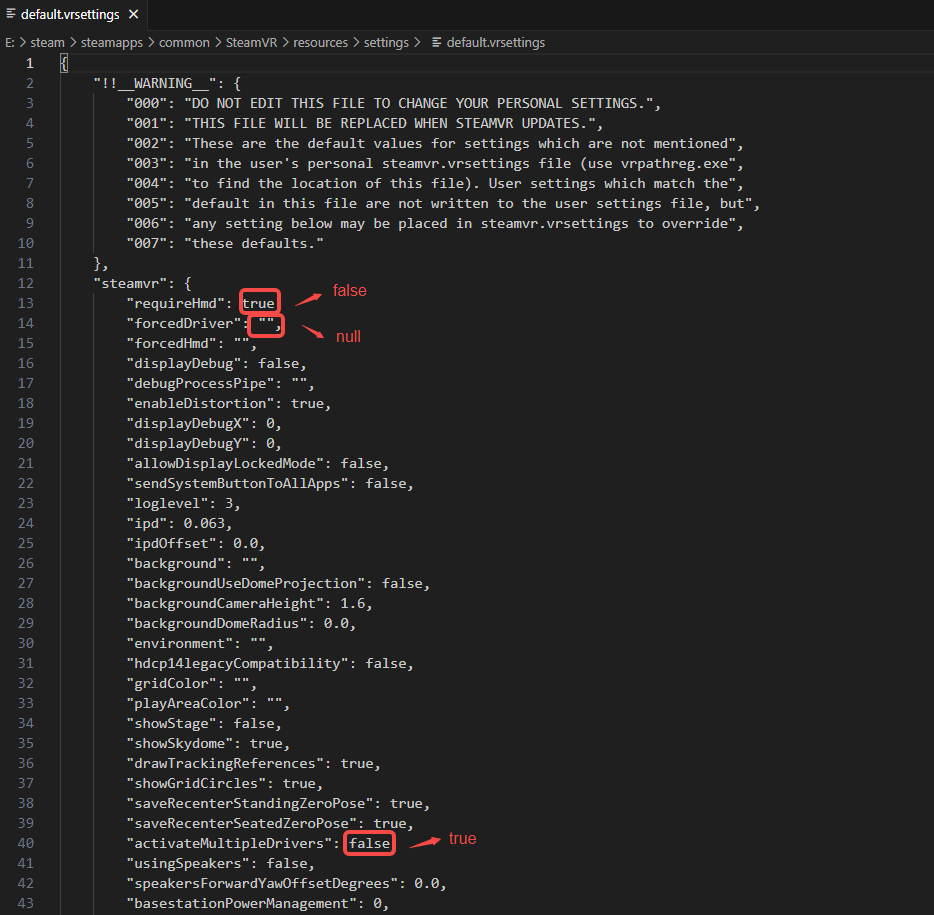This screenshot has height=915, width=934.
Task: Click line number 2 in the gutter
Action: (x=31, y=83)
